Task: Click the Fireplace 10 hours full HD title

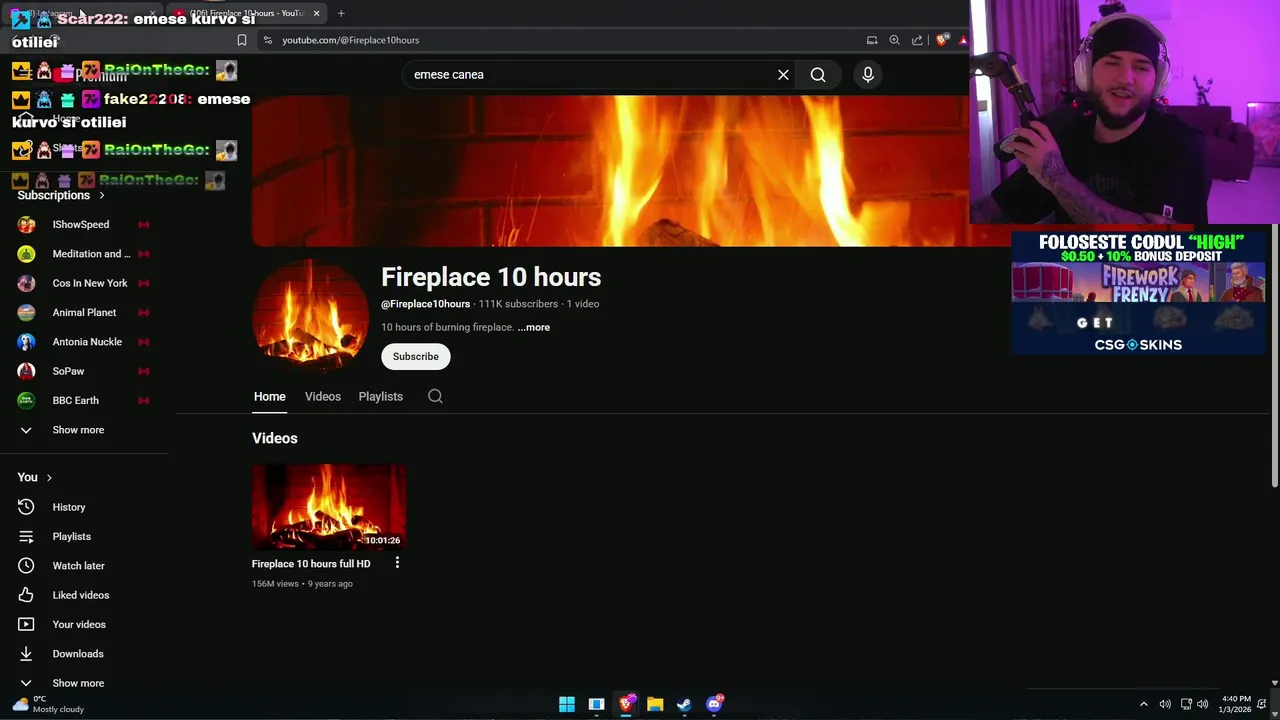Action: [x=311, y=563]
